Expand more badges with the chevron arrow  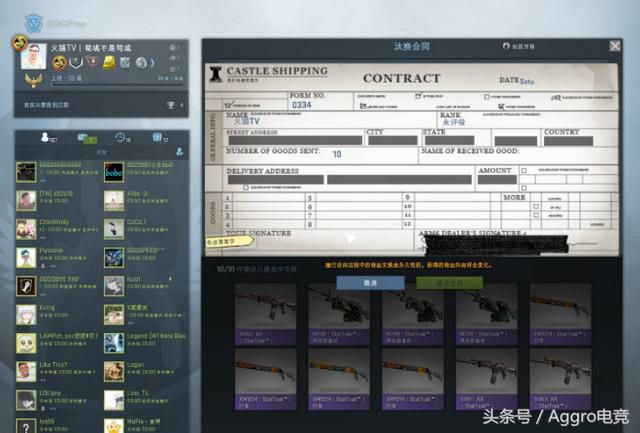coord(152,62)
